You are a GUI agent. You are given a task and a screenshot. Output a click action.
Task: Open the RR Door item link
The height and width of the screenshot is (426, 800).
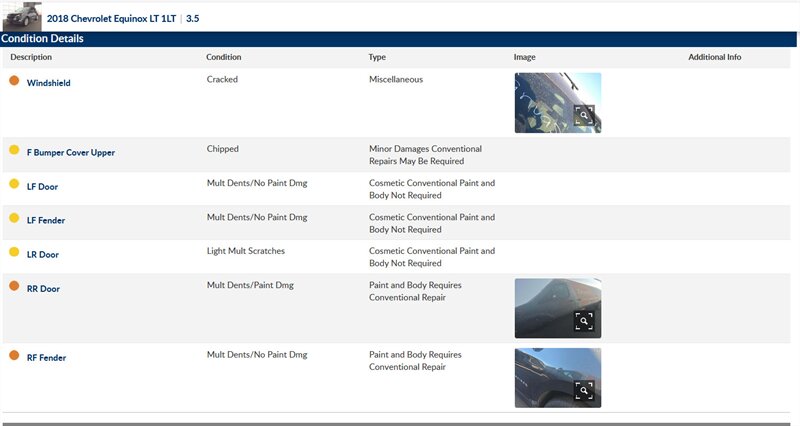[45, 289]
